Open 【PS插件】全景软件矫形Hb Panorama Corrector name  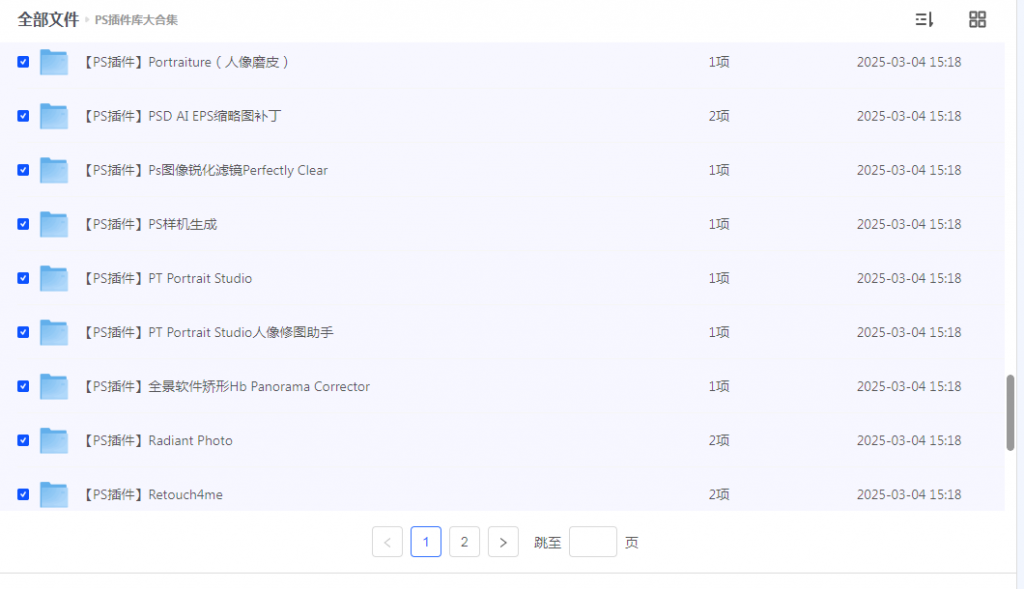click(225, 387)
